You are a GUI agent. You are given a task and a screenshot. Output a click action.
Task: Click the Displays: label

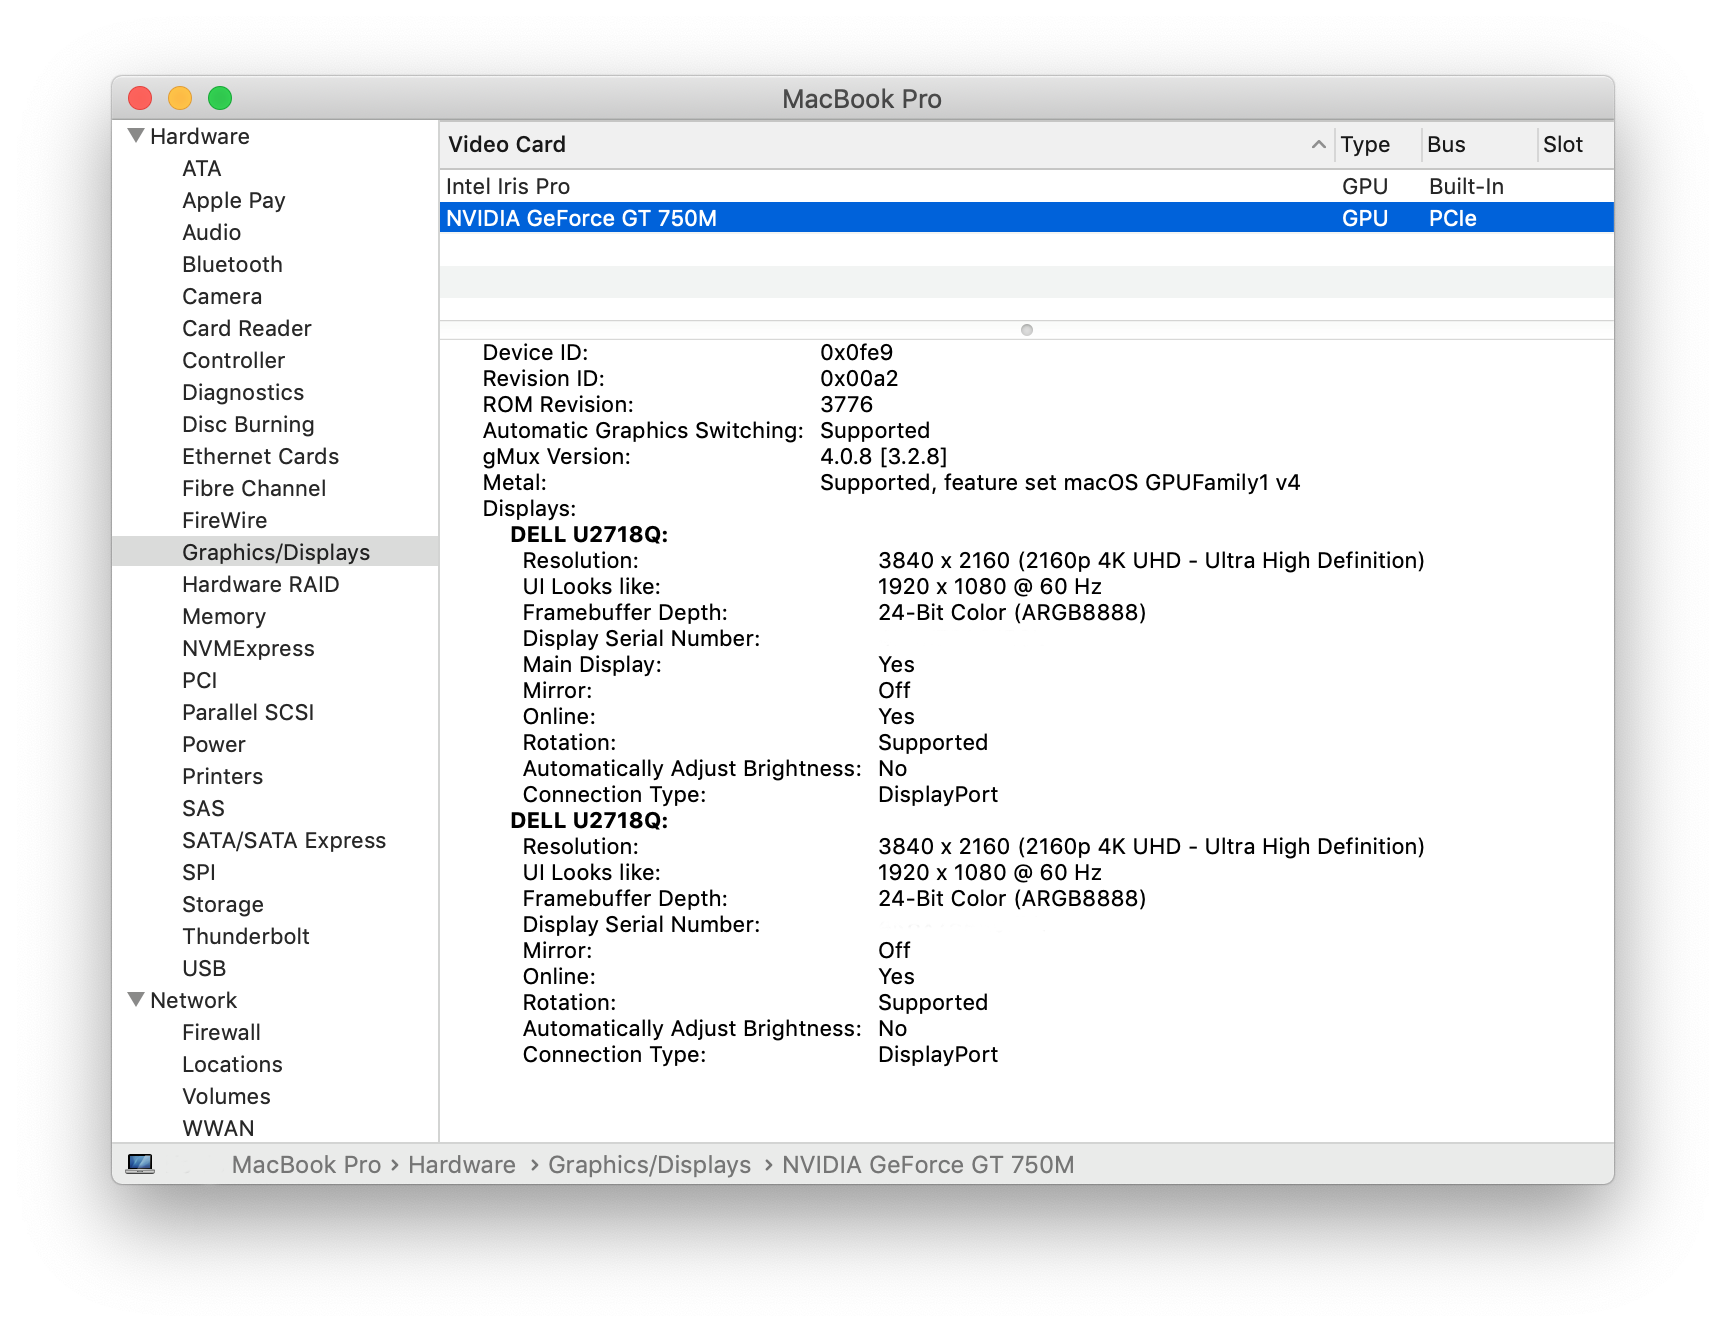[x=529, y=509]
